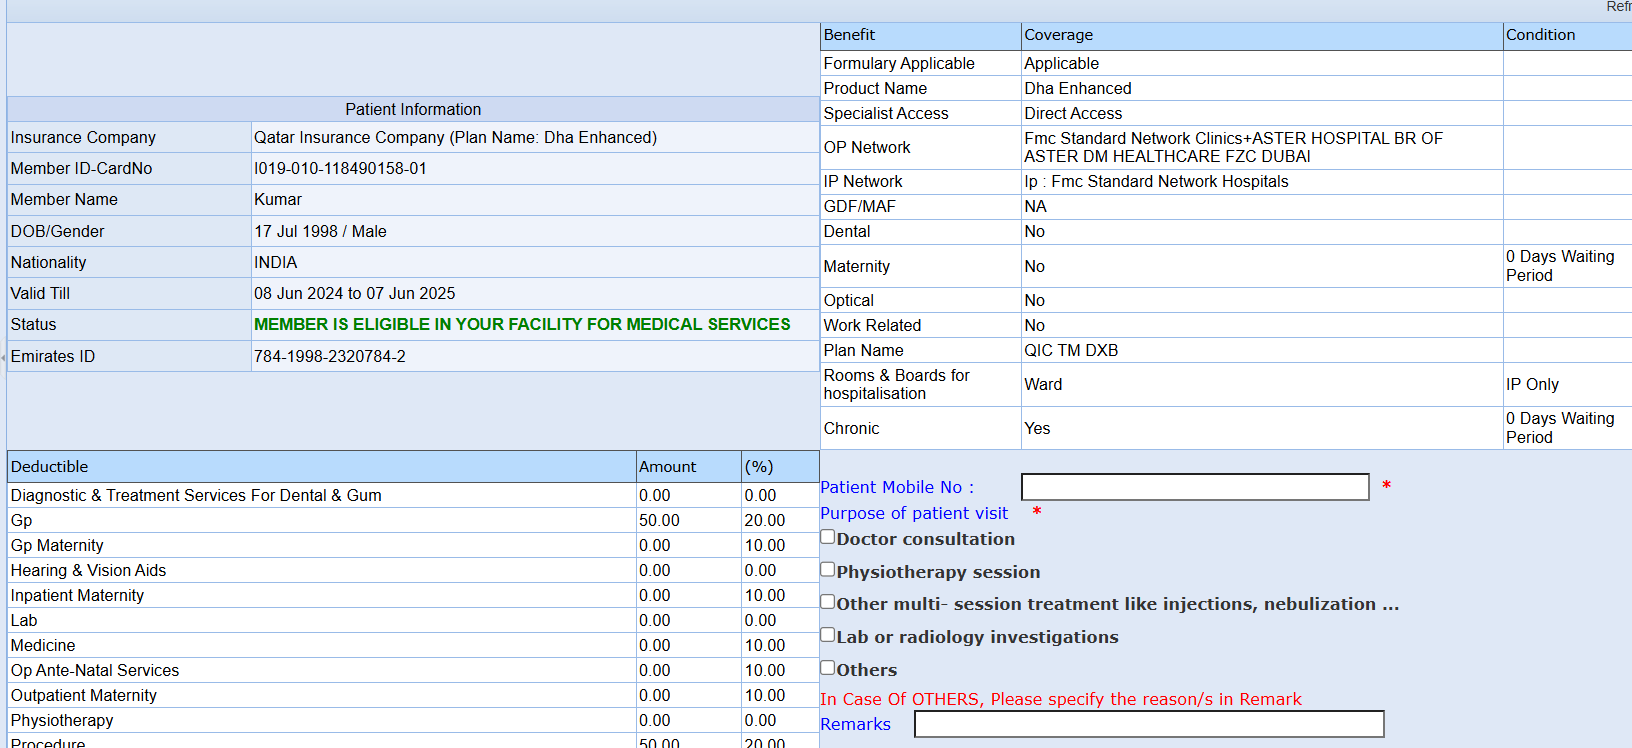Screen dimensions: 1632x748
Task: Click the percentage (%) column header
Action: click(x=759, y=467)
